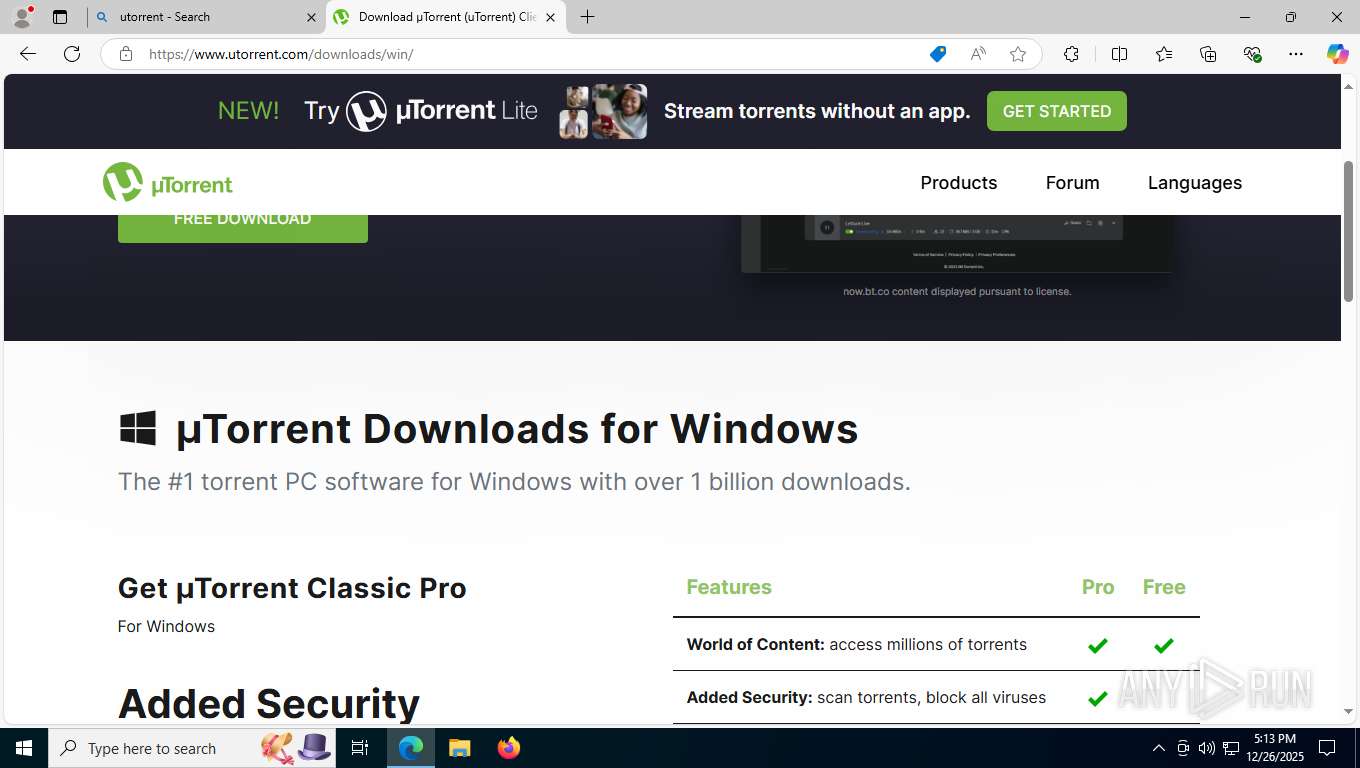
Task: Click the 'World of Content' feature row
Action: point(936,645)
